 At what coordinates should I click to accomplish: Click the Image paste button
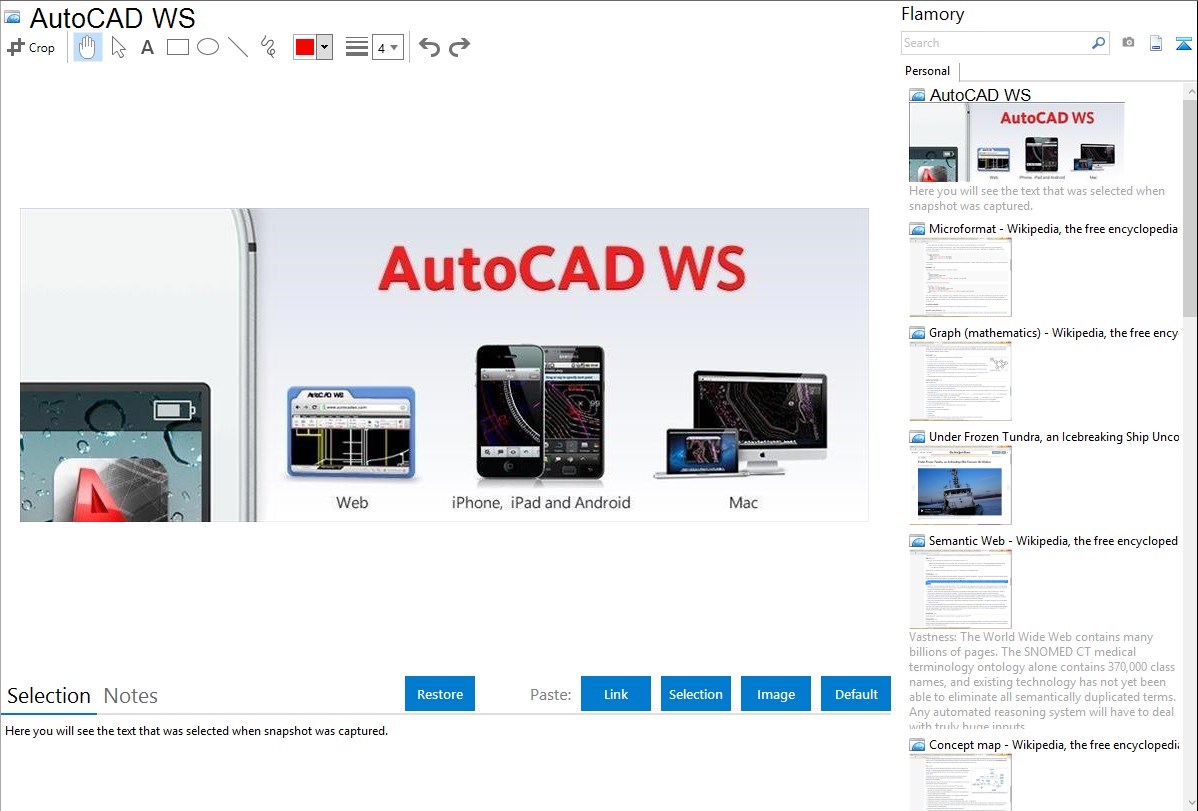(775, 694)
